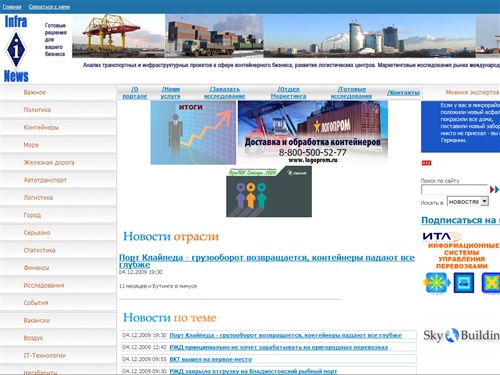Open the 'Итоги' chart banner
500x375 pixels.
193,133
